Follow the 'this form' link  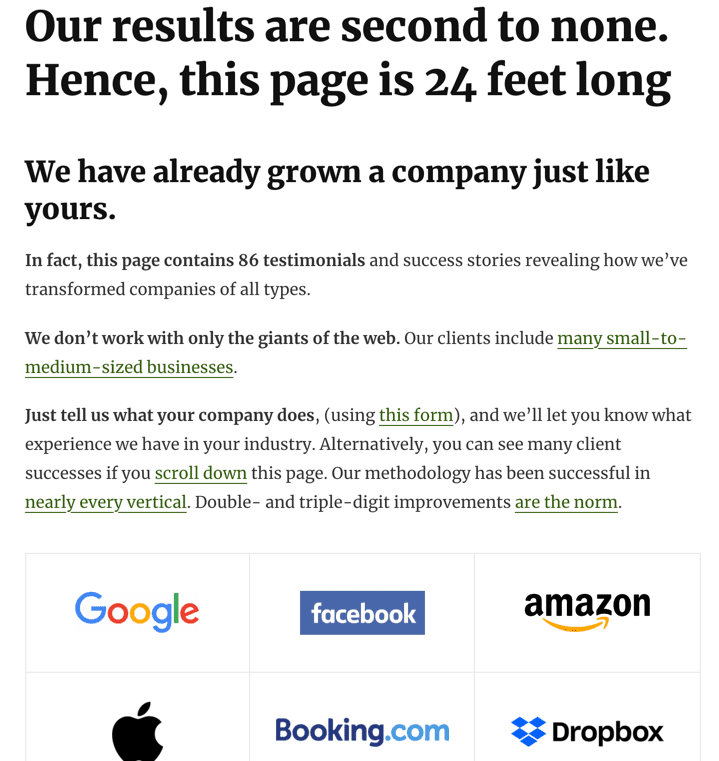click(416, 415)
